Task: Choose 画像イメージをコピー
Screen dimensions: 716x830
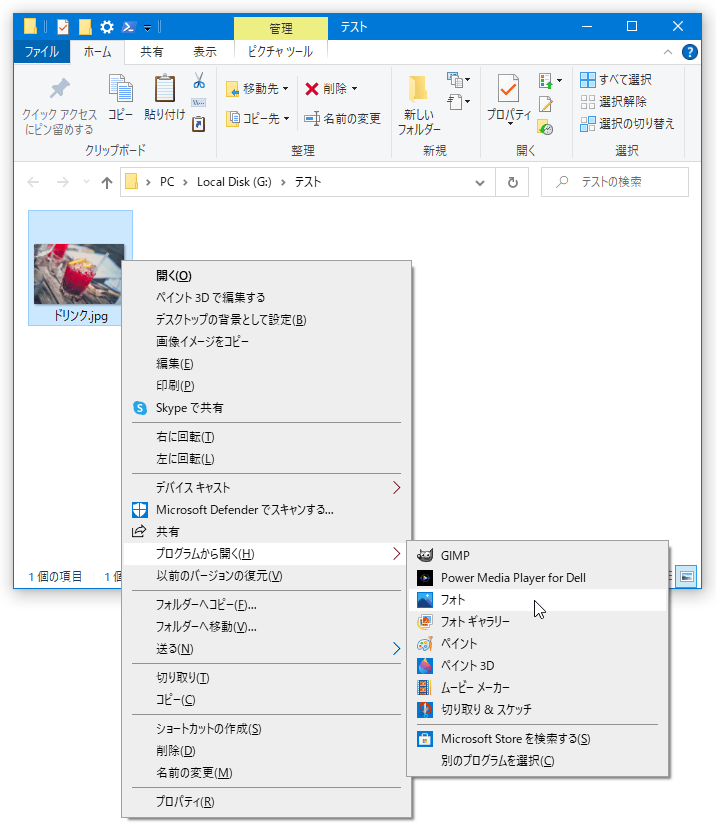Action: coord(266,342)
